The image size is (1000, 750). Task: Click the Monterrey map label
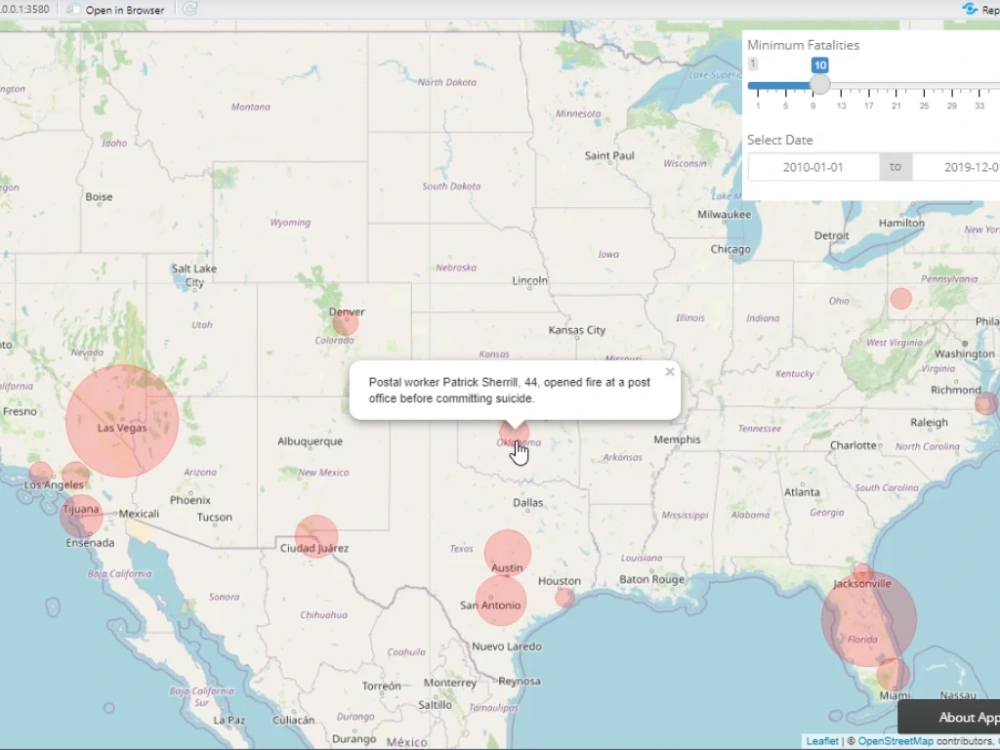point(450,682)
